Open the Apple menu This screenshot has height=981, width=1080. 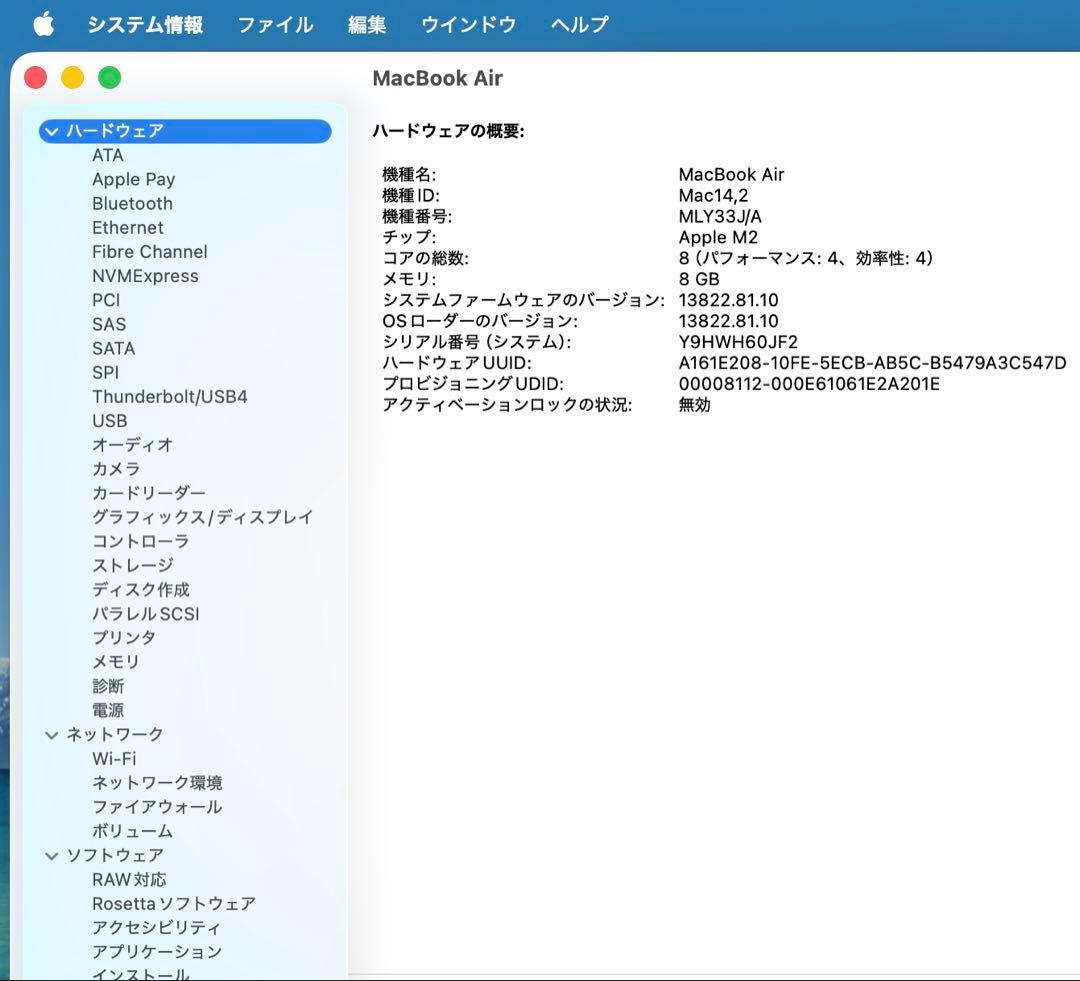click(43, 24)
